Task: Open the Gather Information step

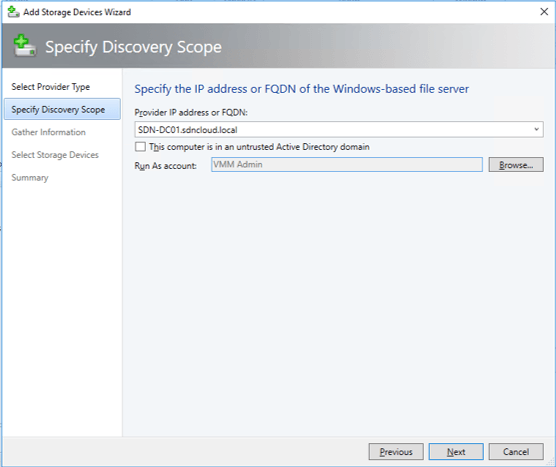Action: (x=49, y=132)
